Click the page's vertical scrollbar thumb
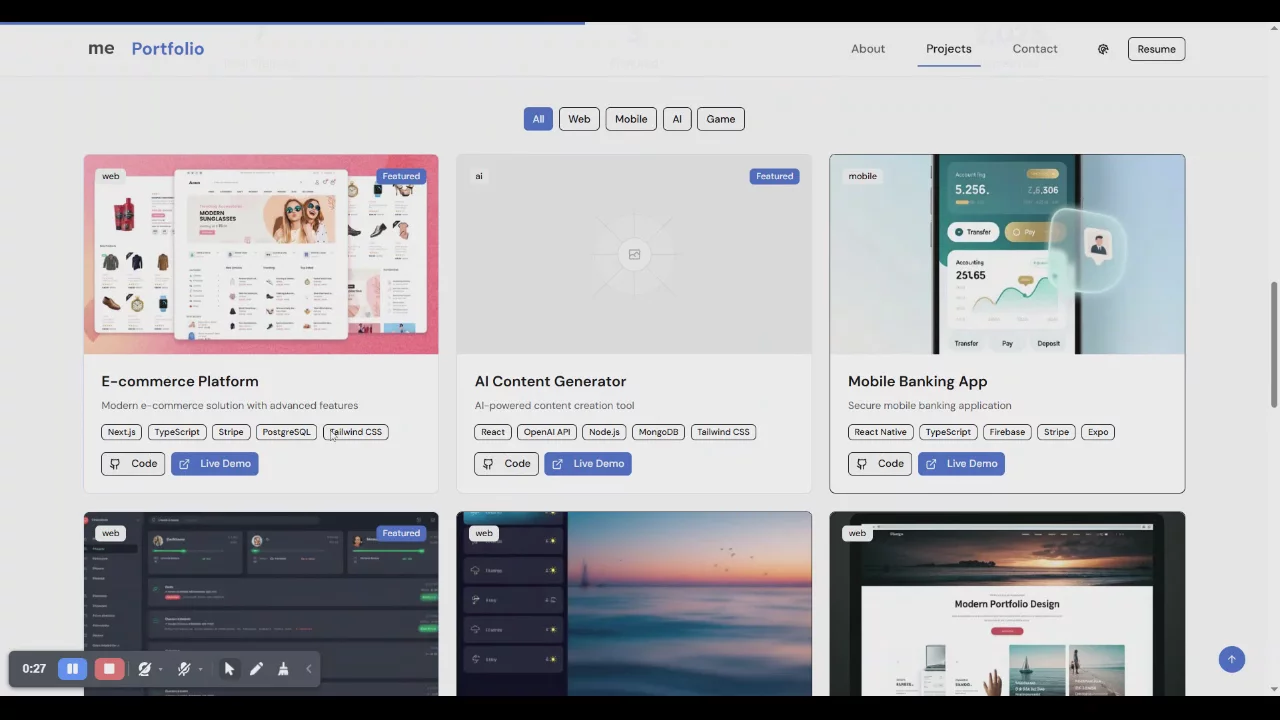The height and width of the screenshot is (720, 1280). [x=1274, y=345]
